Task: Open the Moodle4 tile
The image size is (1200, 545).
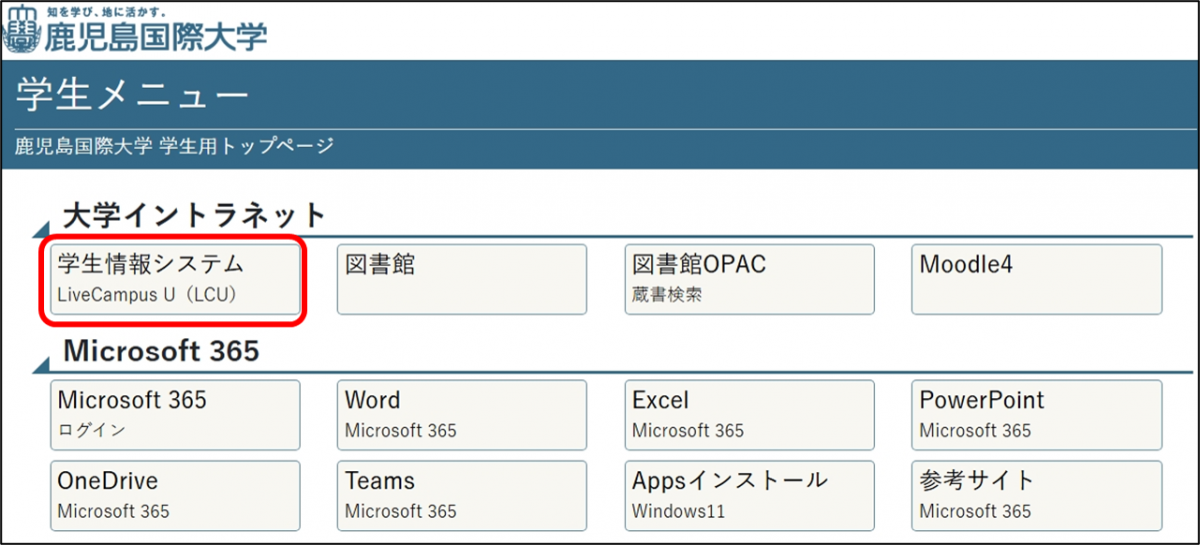Action: [1036, 279]
